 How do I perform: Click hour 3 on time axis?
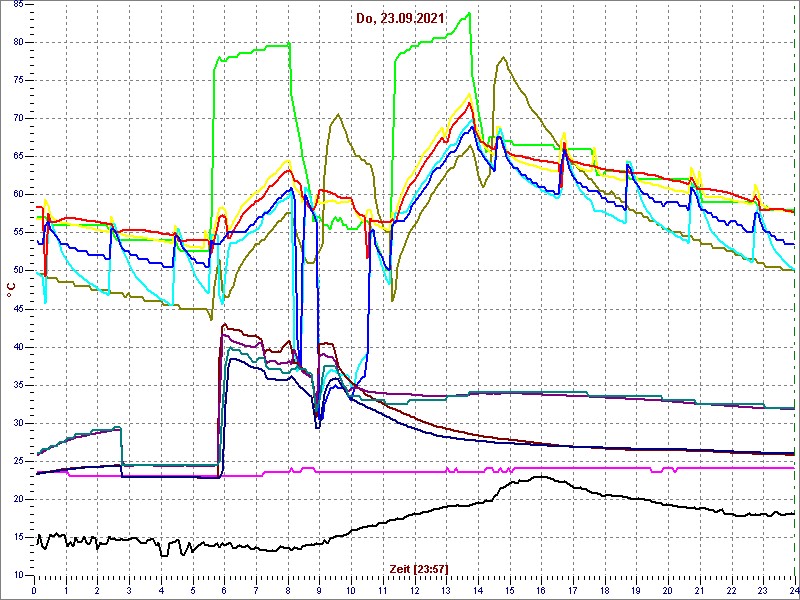coord(129,591)
